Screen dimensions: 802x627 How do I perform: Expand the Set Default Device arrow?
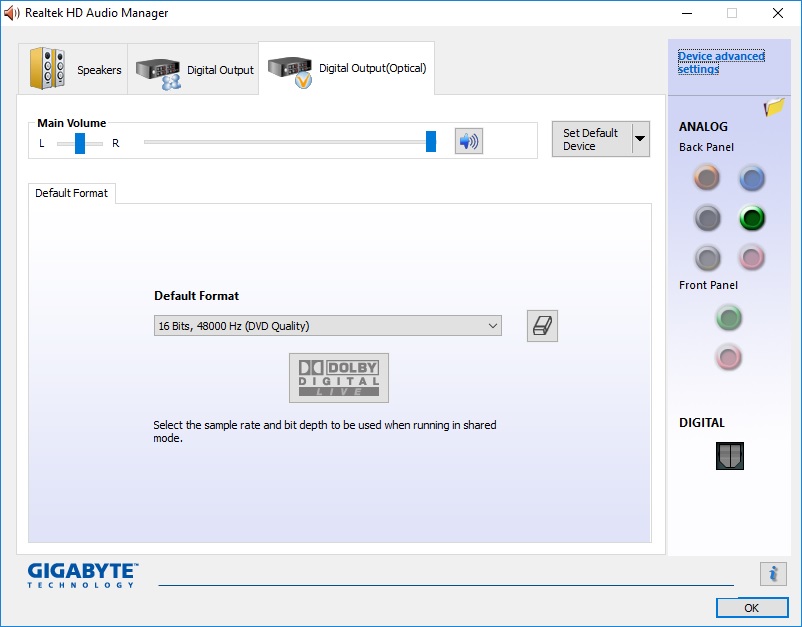[x=641, y=140]
